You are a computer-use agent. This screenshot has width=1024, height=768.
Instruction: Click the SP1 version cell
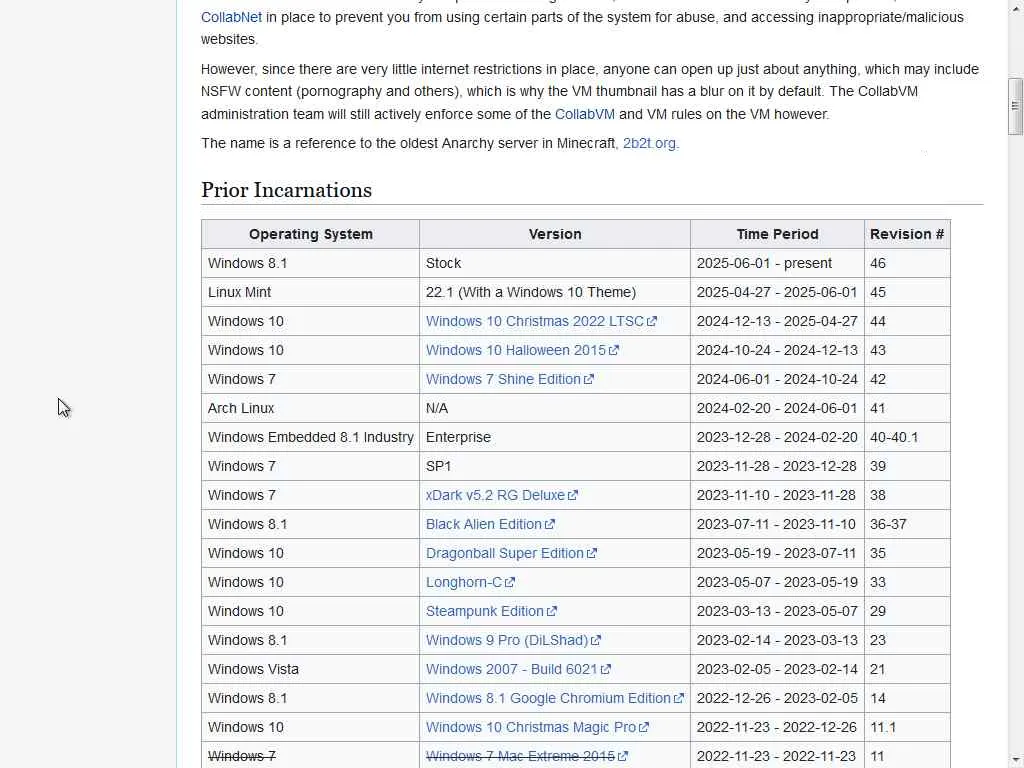coord(555,466)
